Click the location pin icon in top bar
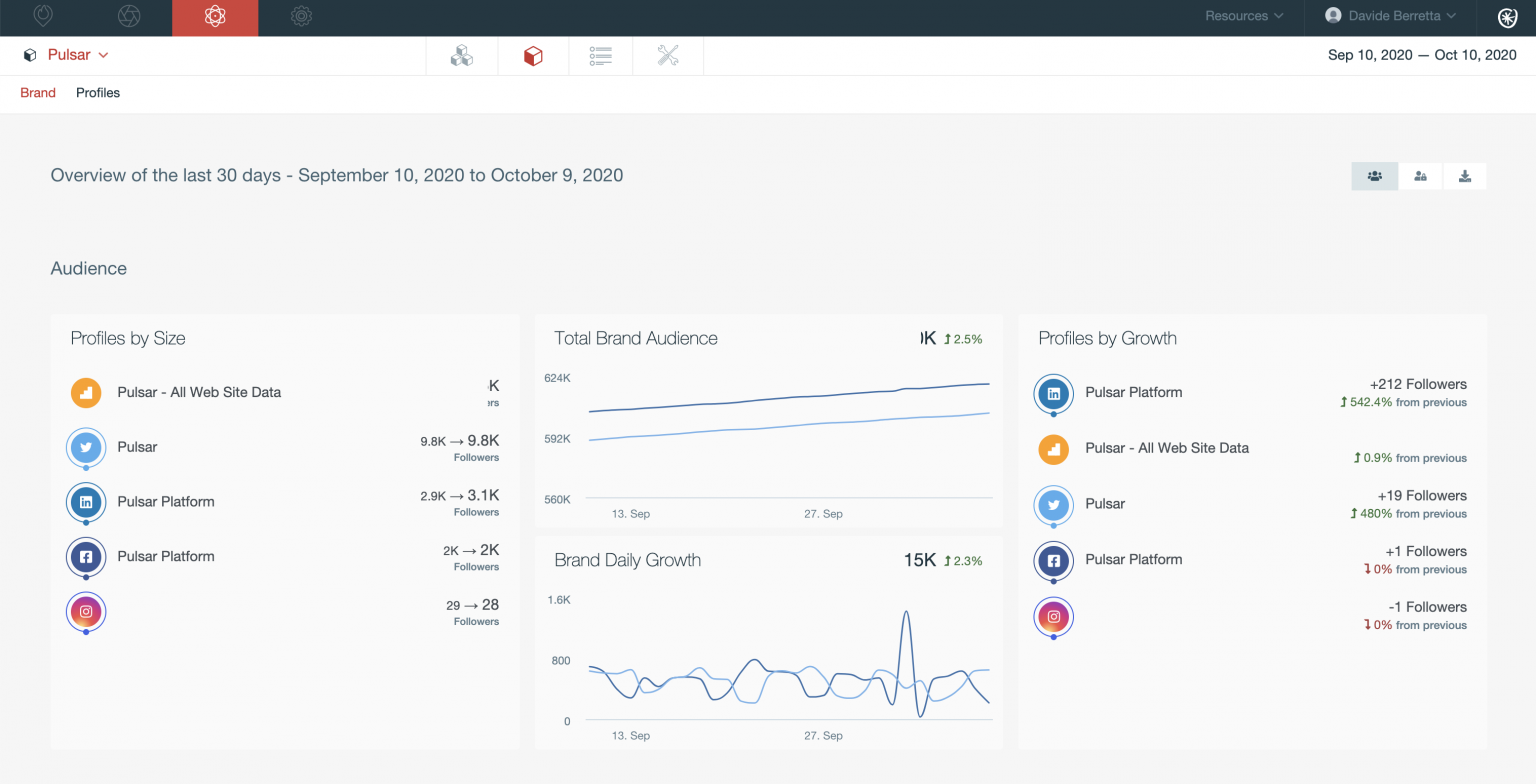The height and width of the screenshot is (784, 1536). (x=43, y=16)
